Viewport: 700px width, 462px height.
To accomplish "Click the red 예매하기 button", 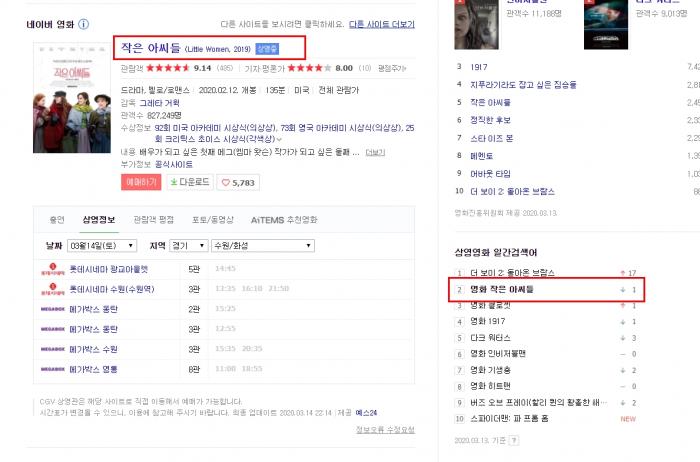I will click(141, 182).
